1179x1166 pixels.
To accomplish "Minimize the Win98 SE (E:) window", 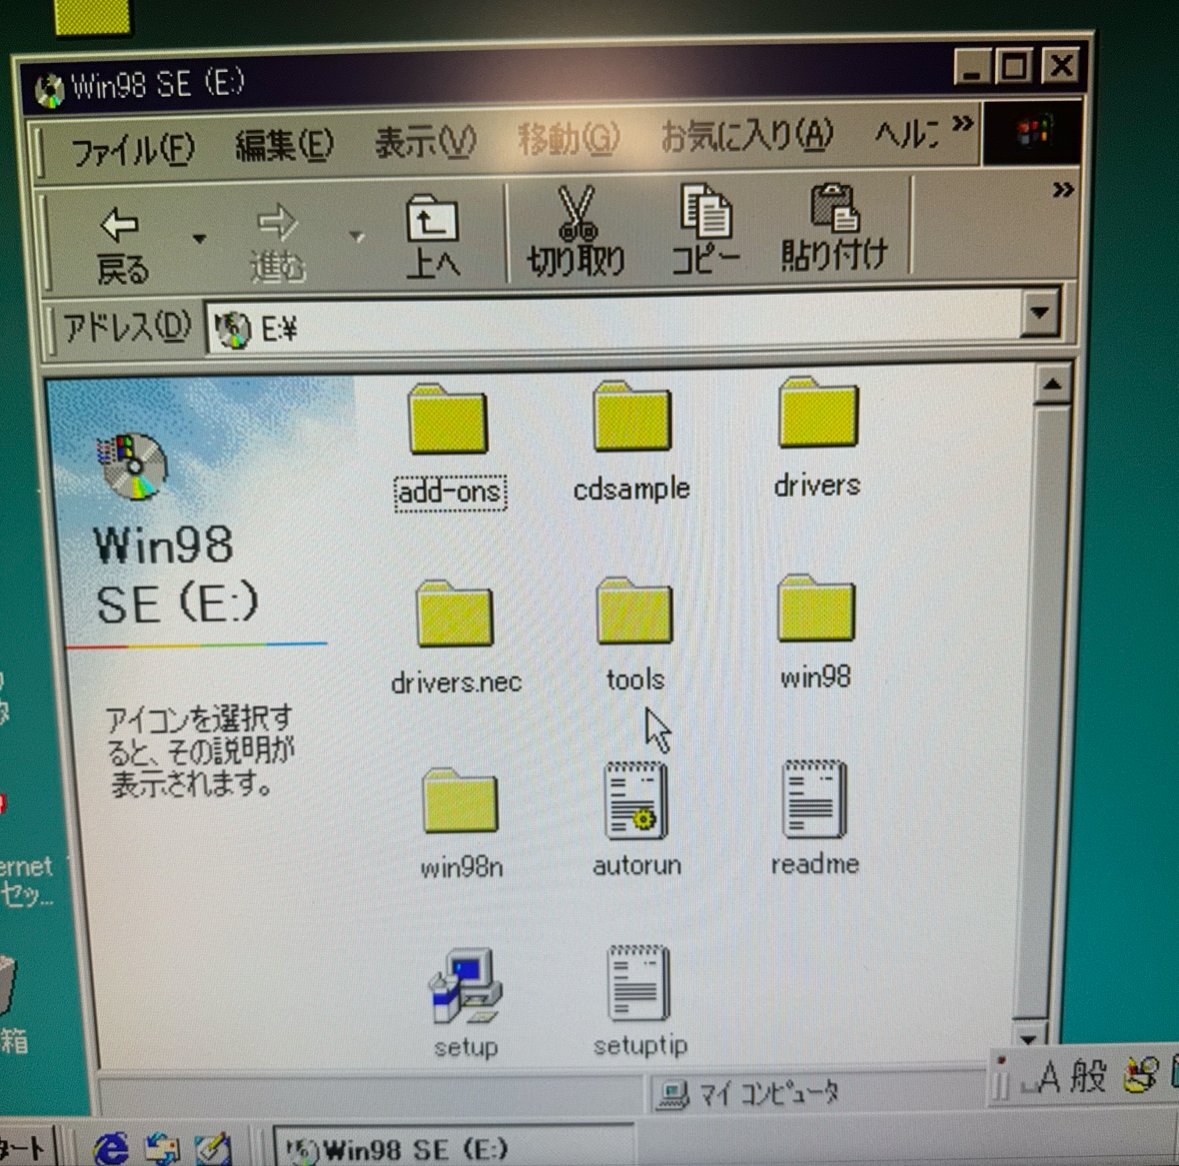I will tap(973, 68).
